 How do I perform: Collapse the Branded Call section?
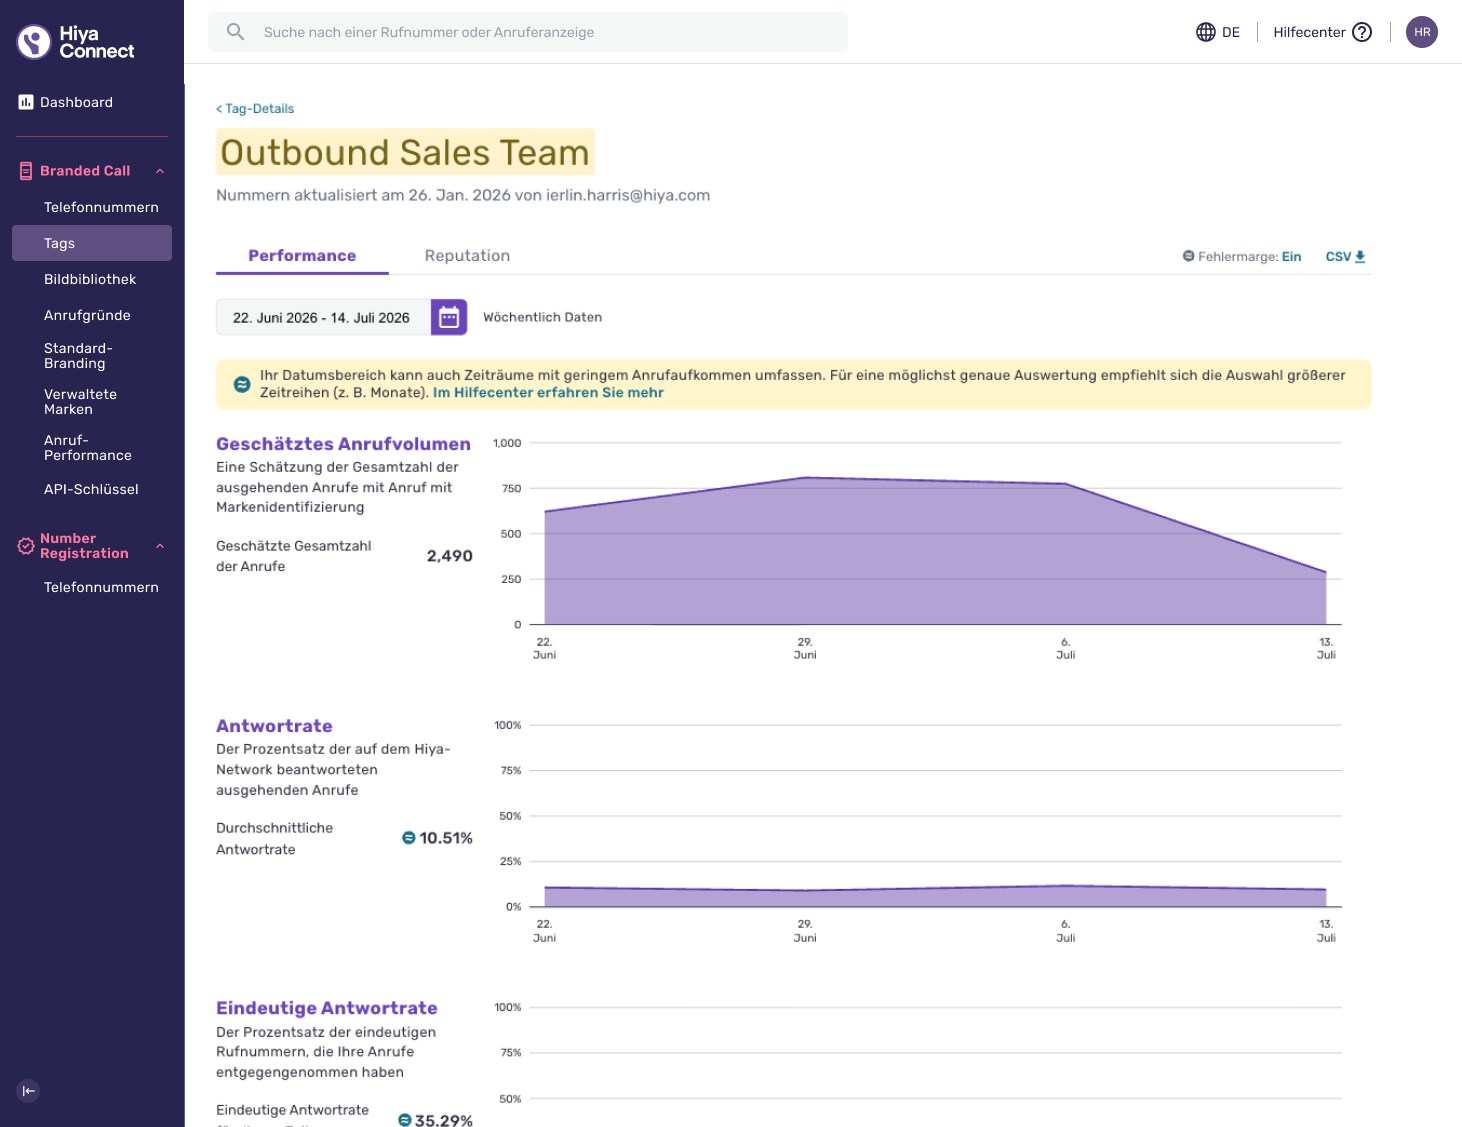(160, 171)
